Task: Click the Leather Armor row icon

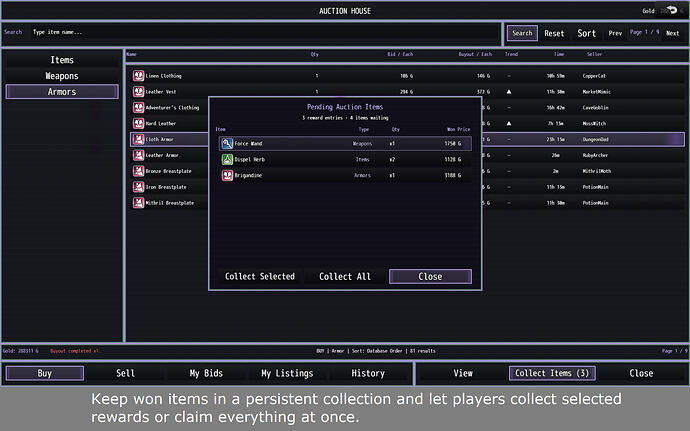Action: [139, 155]
